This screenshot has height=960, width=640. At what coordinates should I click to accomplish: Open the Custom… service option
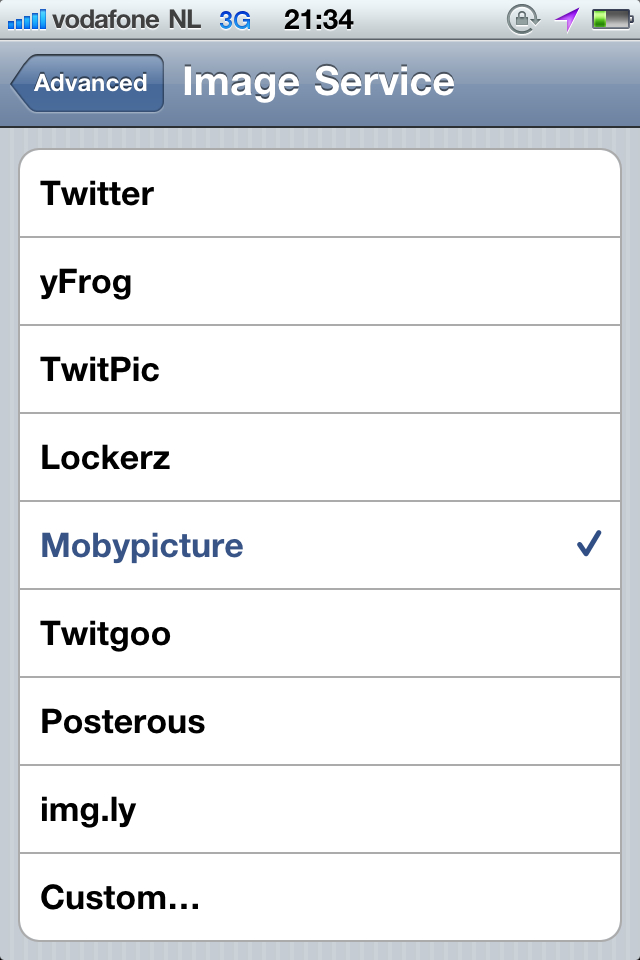click(x=320, y=897)
